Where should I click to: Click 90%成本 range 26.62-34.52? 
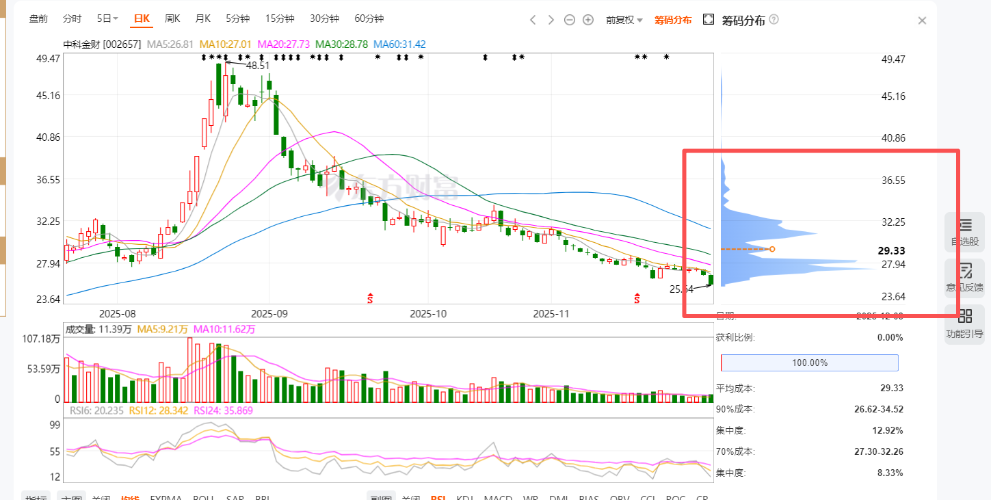pos(879,410)
